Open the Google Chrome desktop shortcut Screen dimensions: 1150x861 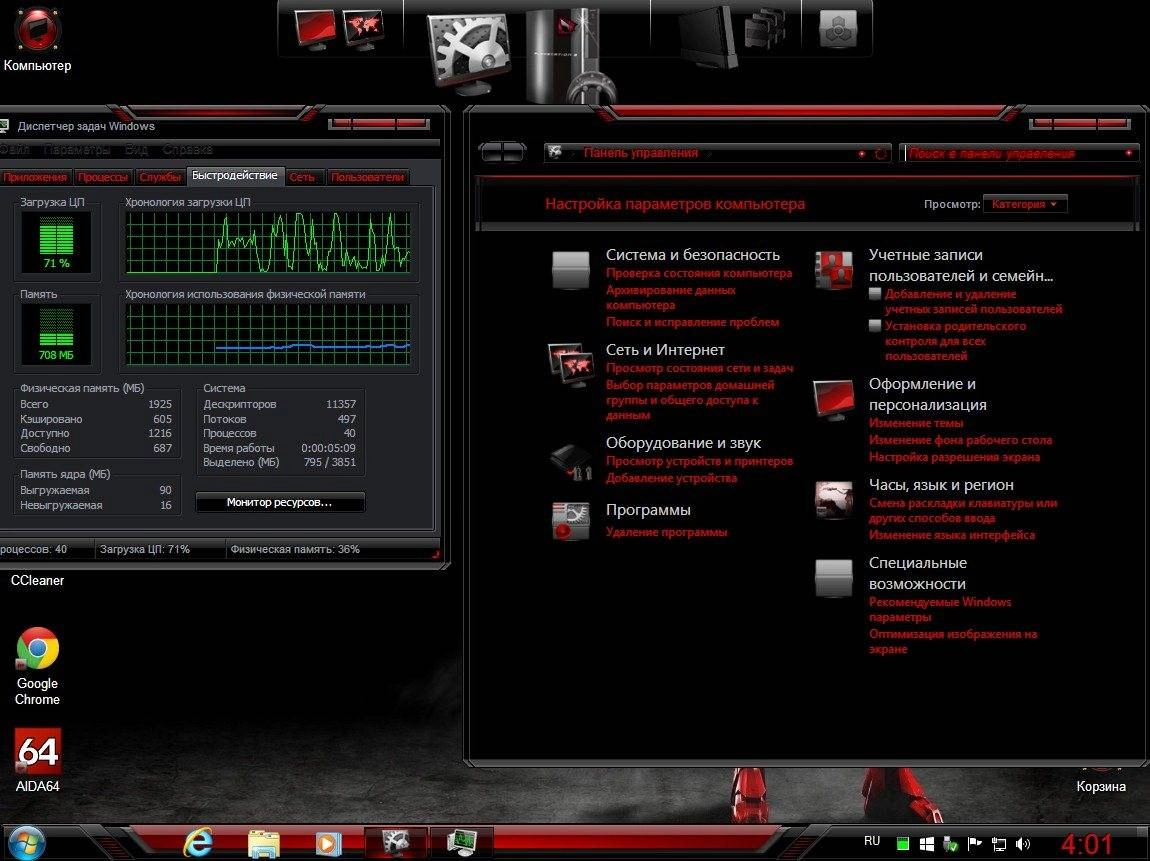tap(37, 666)
